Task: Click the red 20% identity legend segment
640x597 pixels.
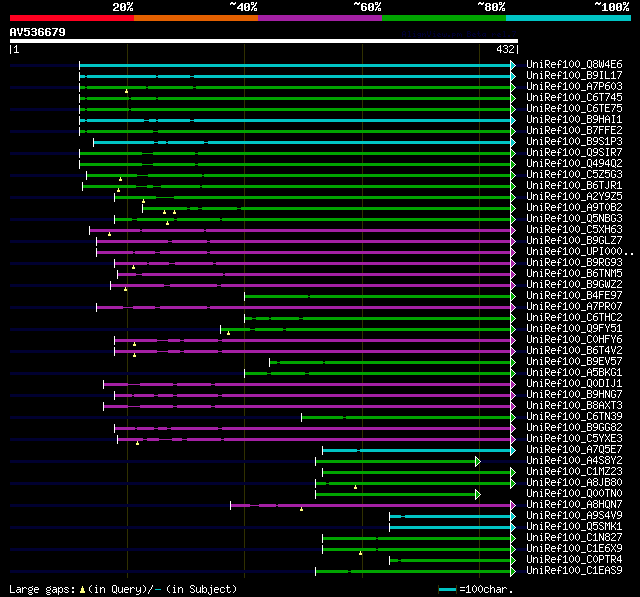Action: 72,18
